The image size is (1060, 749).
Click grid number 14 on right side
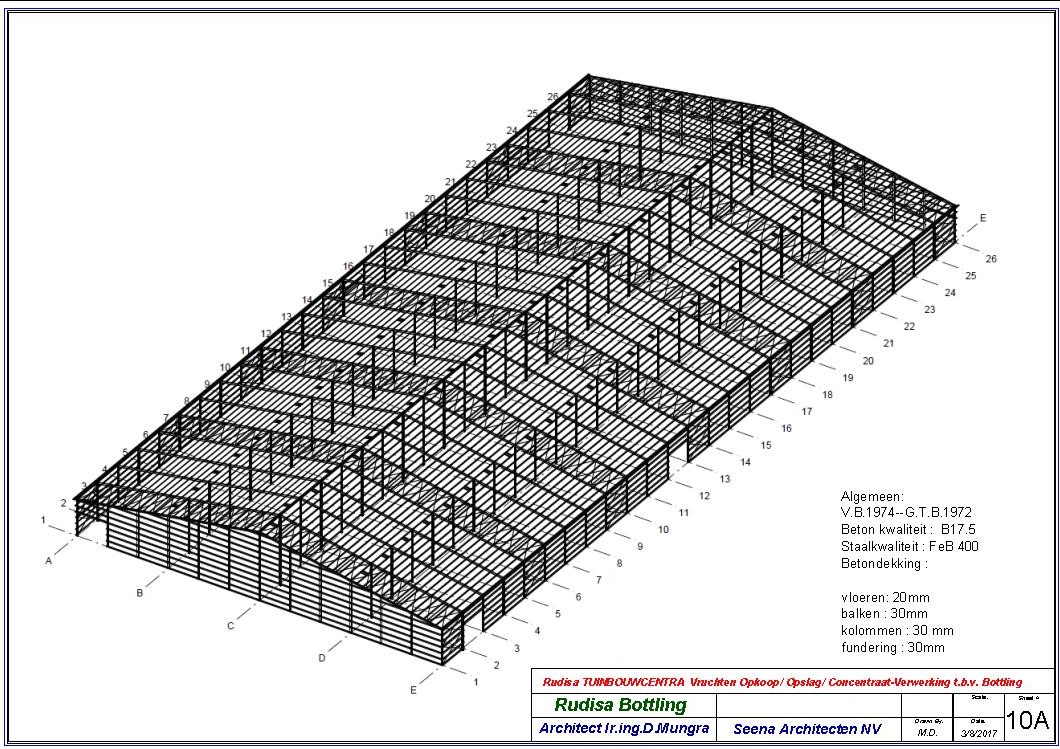pos(745,462)
